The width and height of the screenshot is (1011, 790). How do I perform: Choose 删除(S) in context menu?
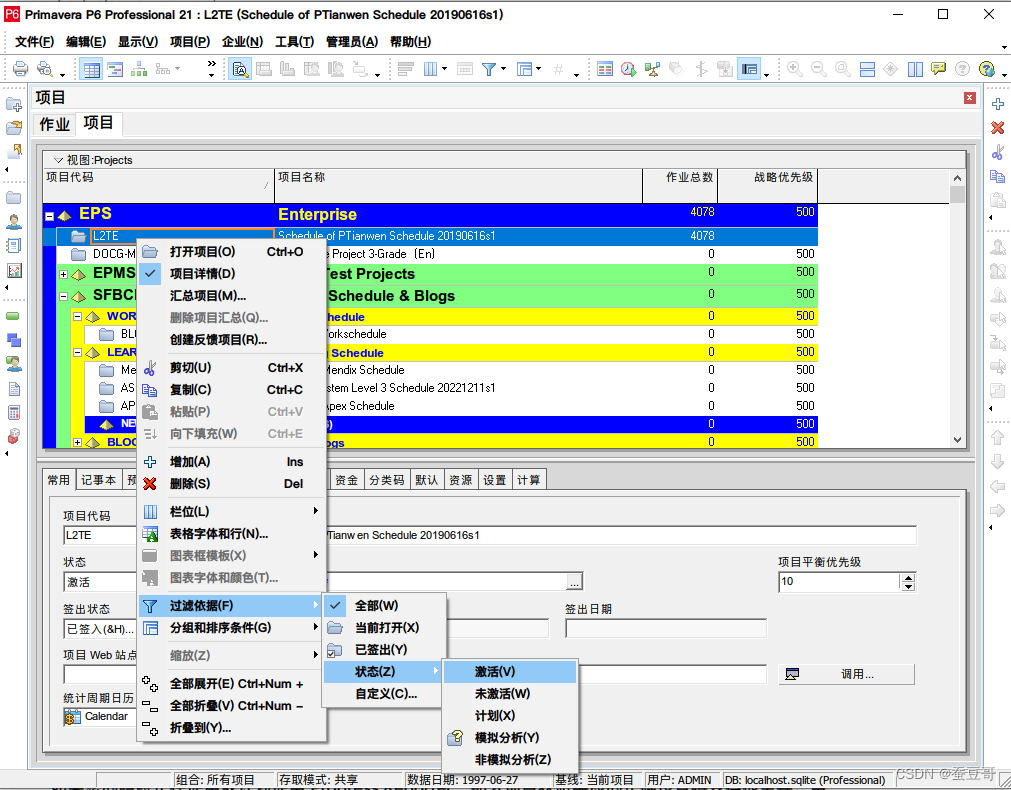232,484
